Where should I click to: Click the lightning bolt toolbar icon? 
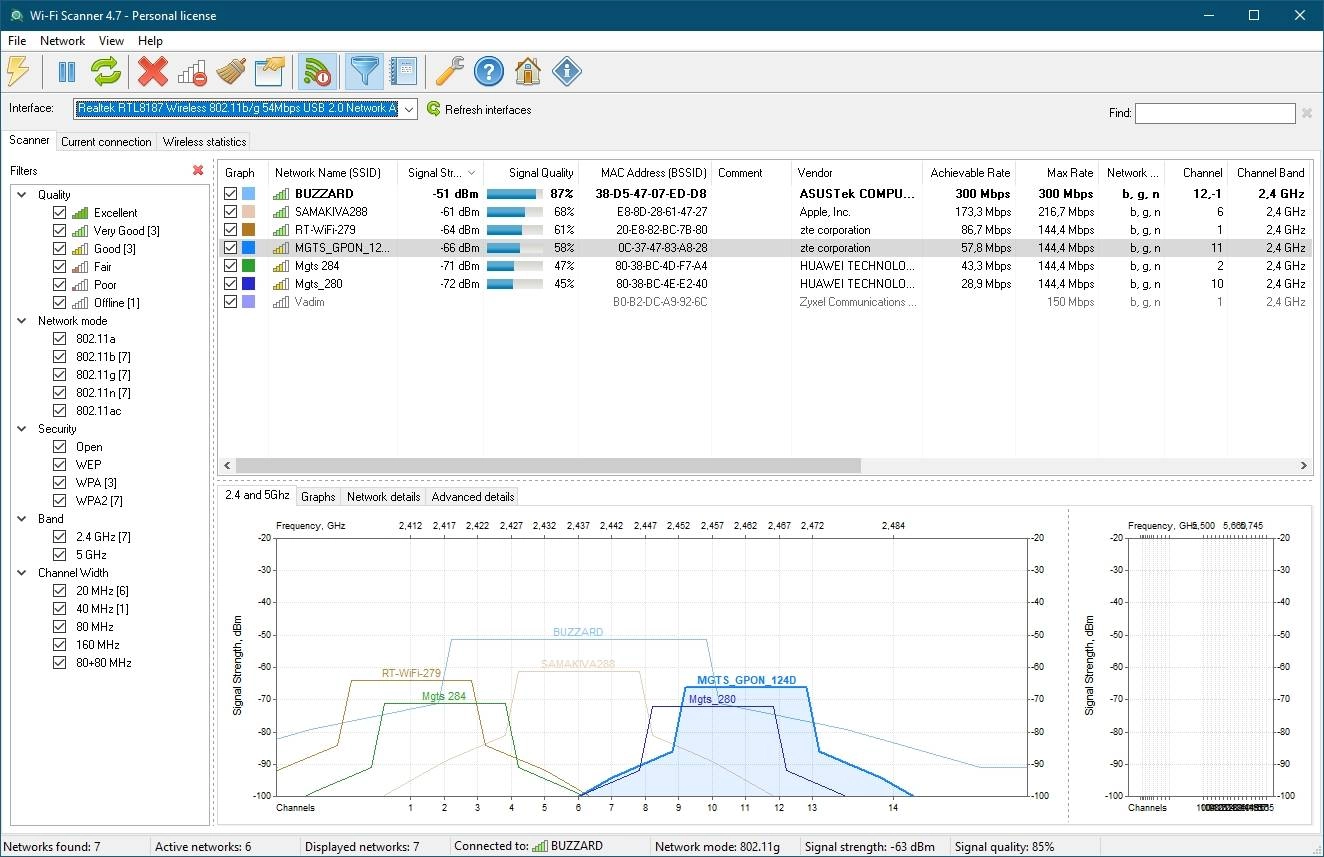tap(18, 71)
